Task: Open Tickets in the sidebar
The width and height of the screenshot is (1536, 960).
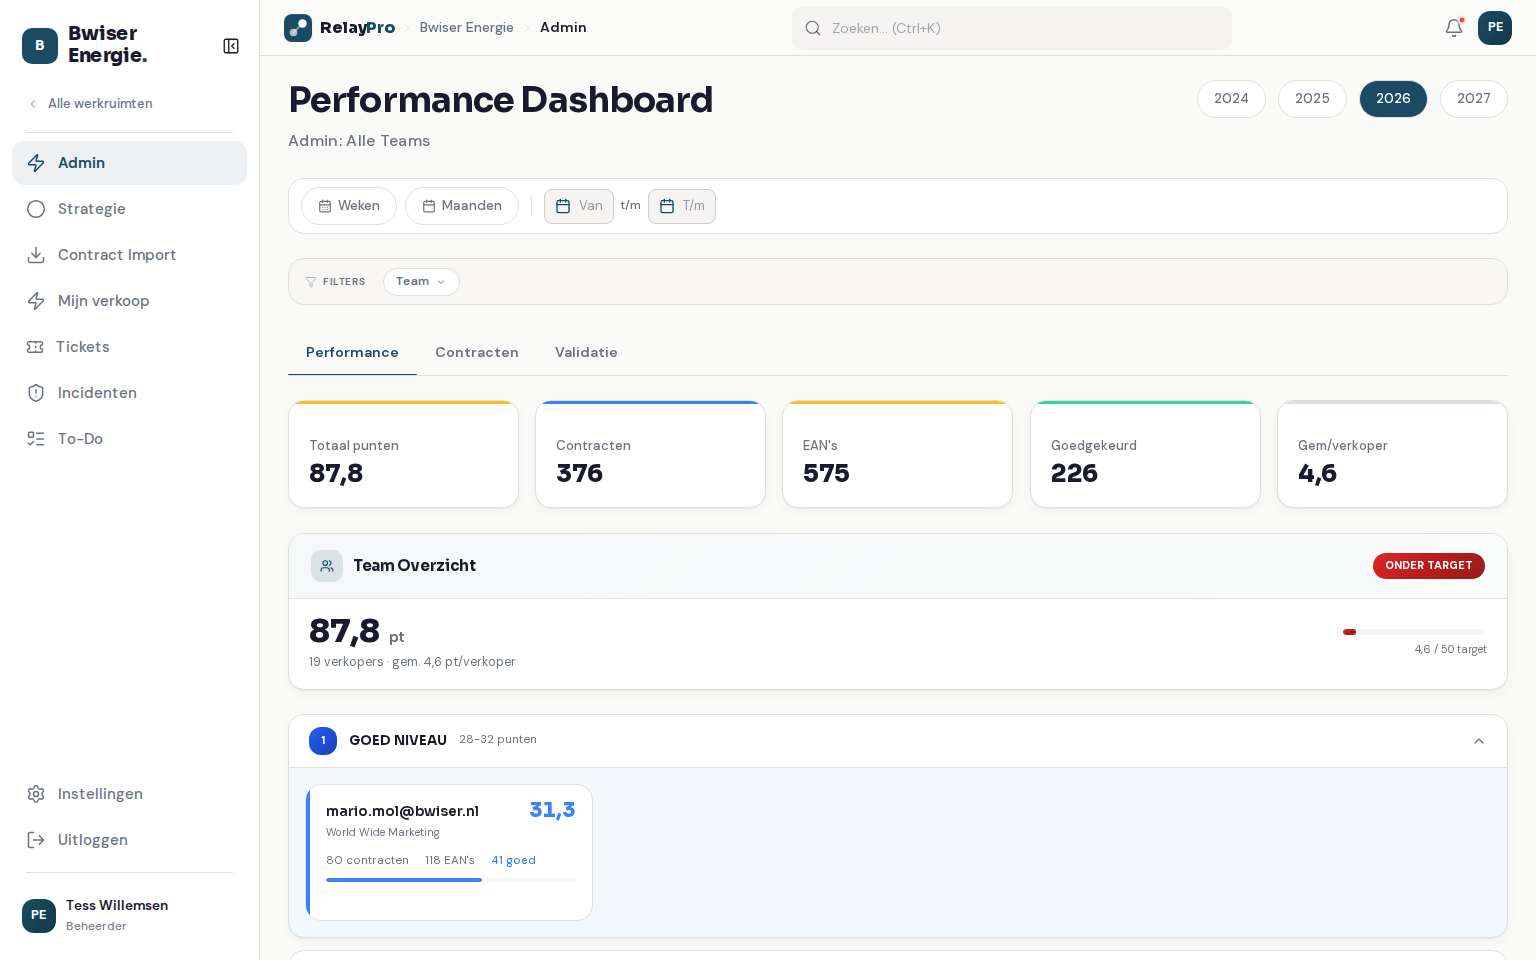Action: (x=129, y=347)
